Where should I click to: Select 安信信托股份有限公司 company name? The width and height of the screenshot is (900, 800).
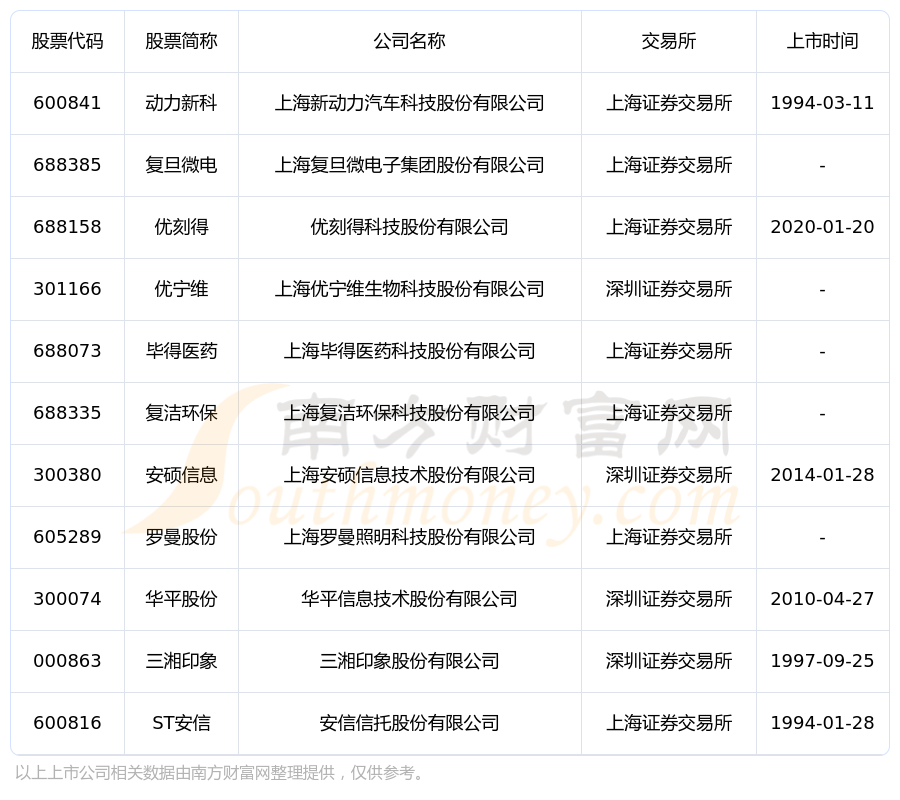[x=409, y=723]
